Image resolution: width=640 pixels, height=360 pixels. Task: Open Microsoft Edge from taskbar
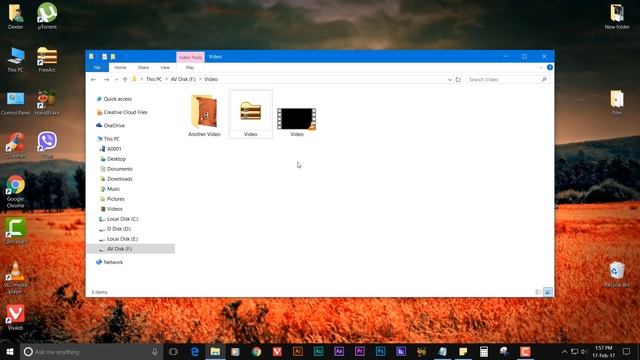coord(195,351)
